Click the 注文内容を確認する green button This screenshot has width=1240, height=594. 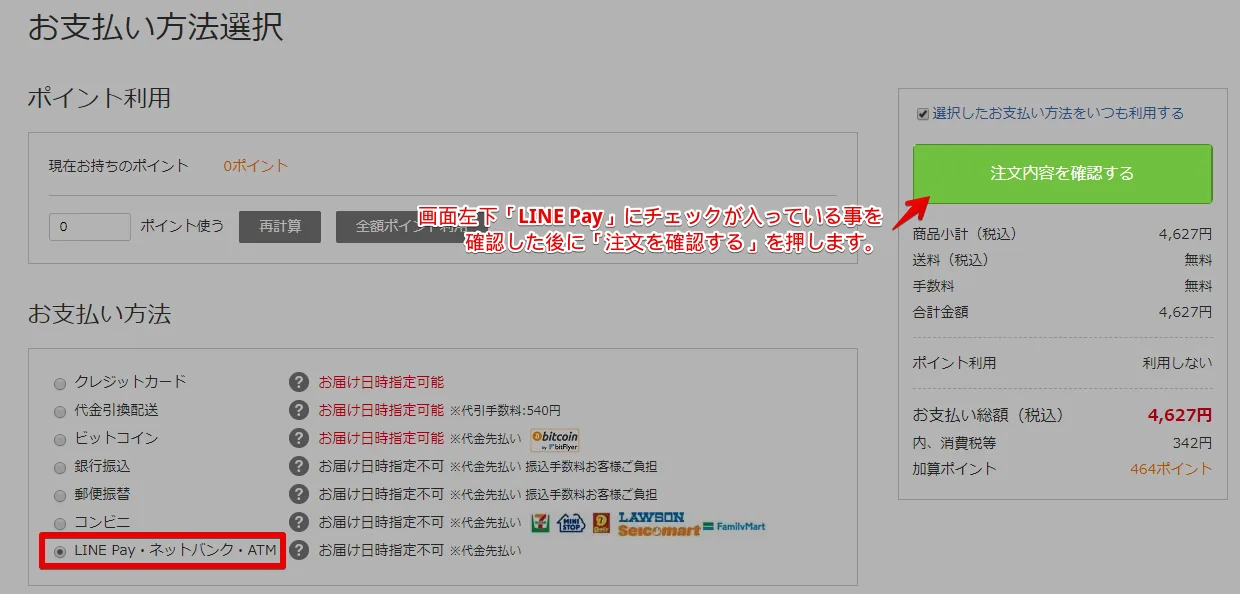click(x=1062, y=174)
